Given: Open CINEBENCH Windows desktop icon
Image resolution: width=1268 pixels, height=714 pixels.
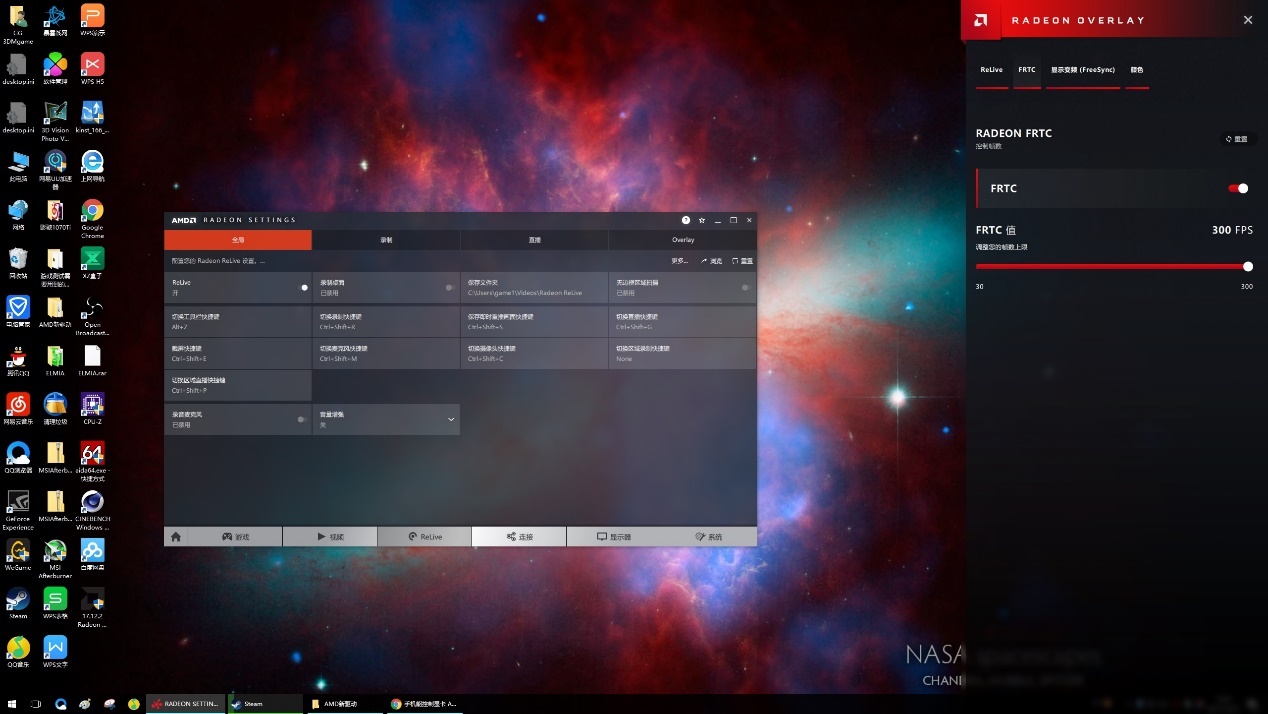Looking at the screenshot, I should 92,508.
